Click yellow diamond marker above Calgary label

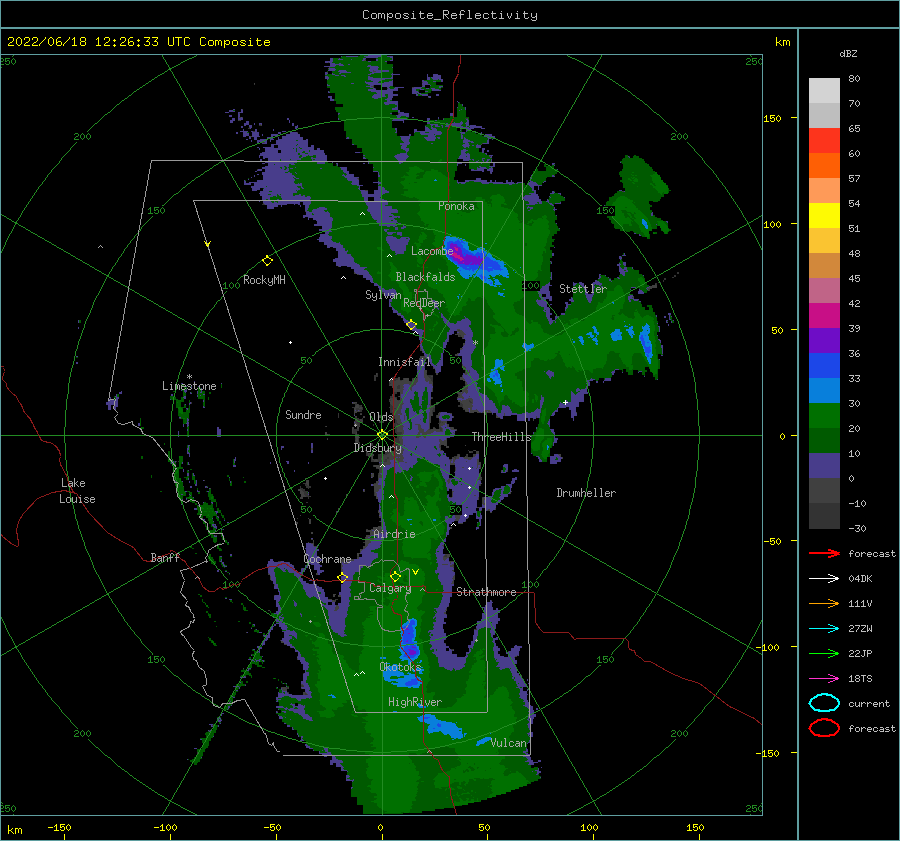pyautogui.click(x=395, y=576)
